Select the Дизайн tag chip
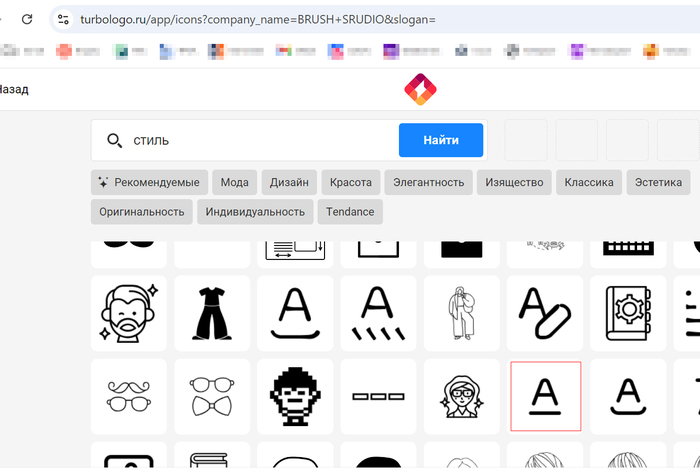The image size is (700, 474). click(289, 182)
